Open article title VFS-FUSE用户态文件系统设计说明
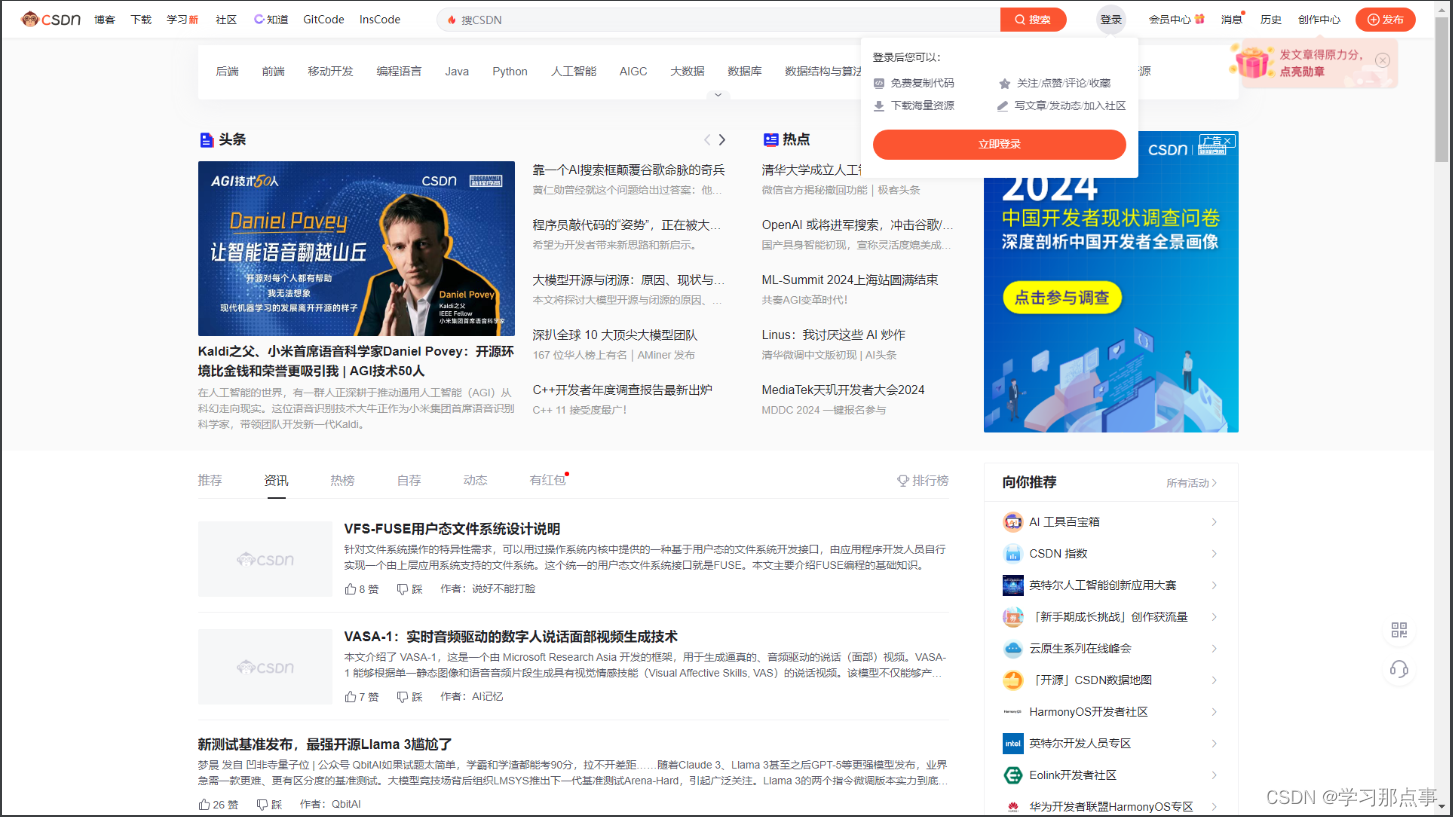 tap(452, 529)
